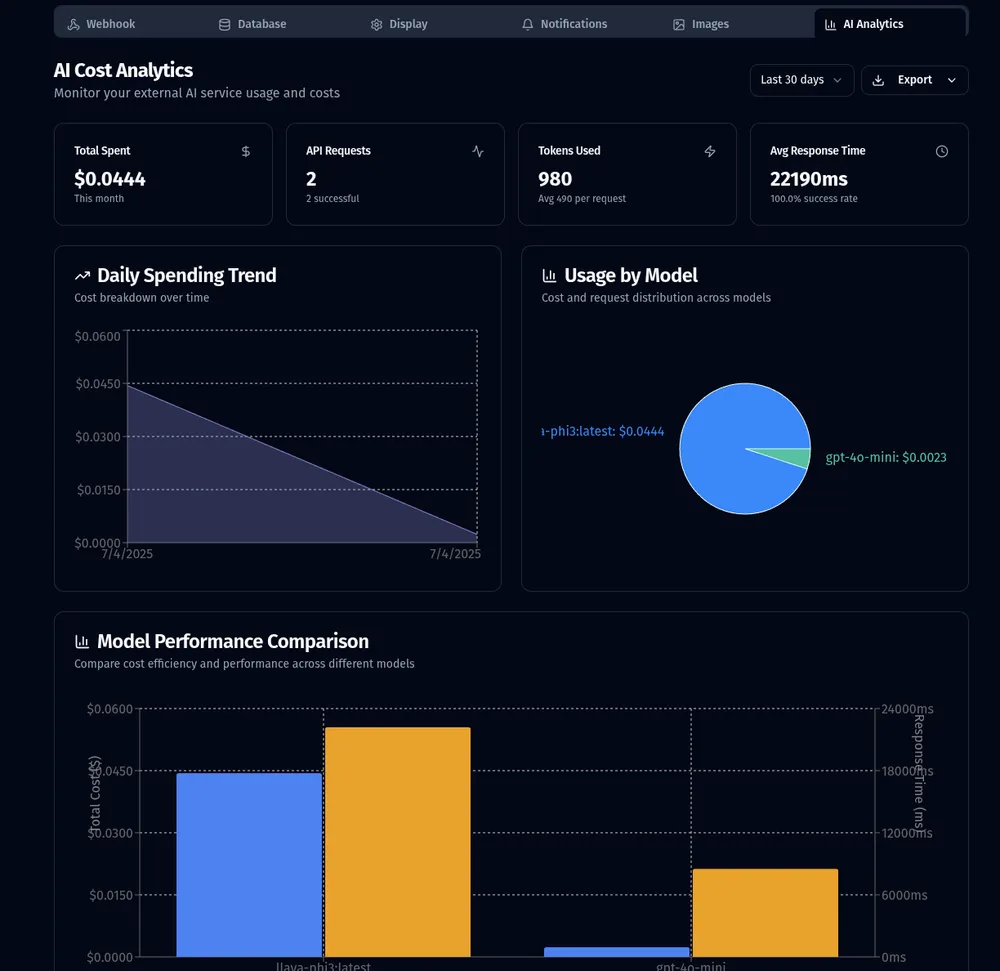
Task: Click the database cylinder icon
Action: pyautogui.click(x=224, y=24)
